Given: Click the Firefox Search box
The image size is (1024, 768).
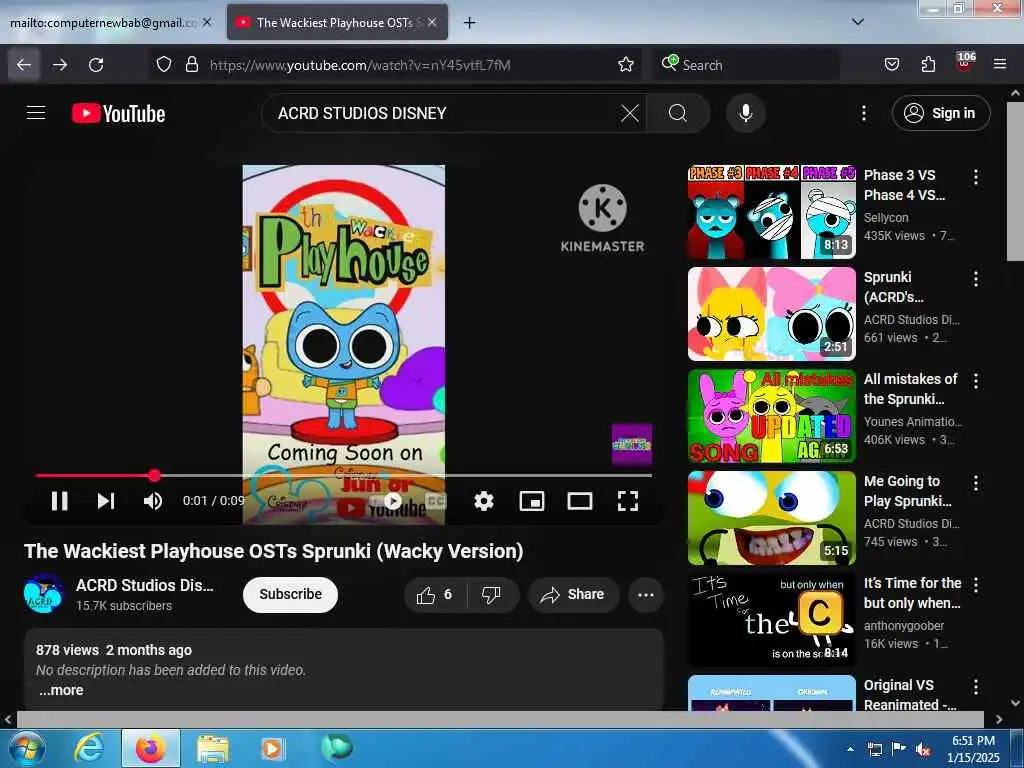Looking at the screenshot, I should [746, 65].
